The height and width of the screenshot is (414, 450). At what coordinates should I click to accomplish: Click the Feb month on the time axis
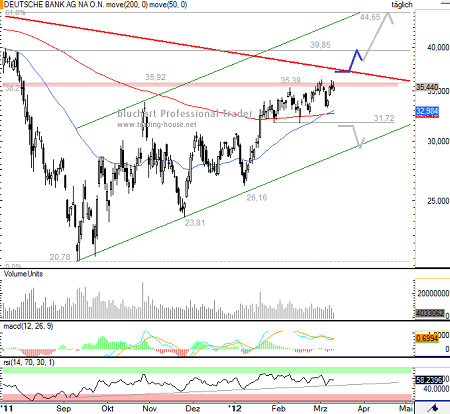pos(278,408)
